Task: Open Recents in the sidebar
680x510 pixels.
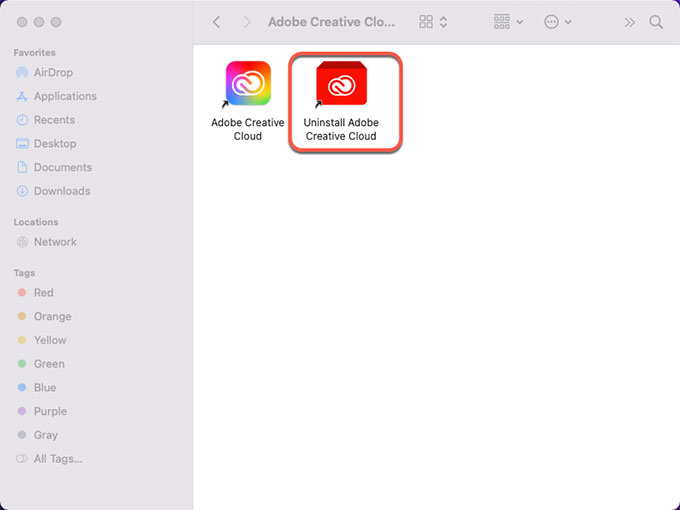Action: coord(54,120)
